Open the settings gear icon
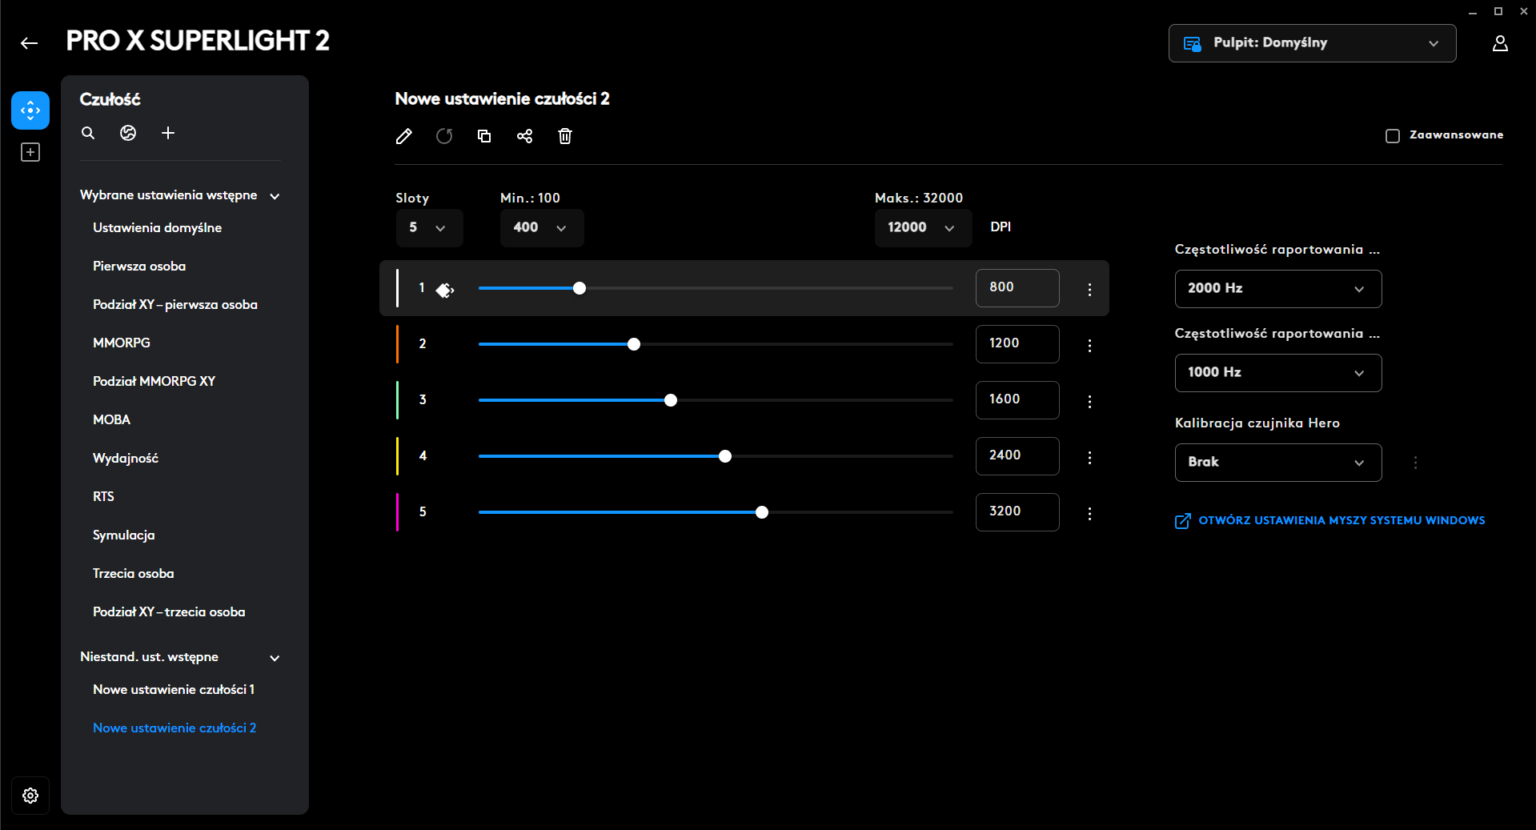Image resolution: width=1536 pixels, height=830 pixels. tap(30, 796)
